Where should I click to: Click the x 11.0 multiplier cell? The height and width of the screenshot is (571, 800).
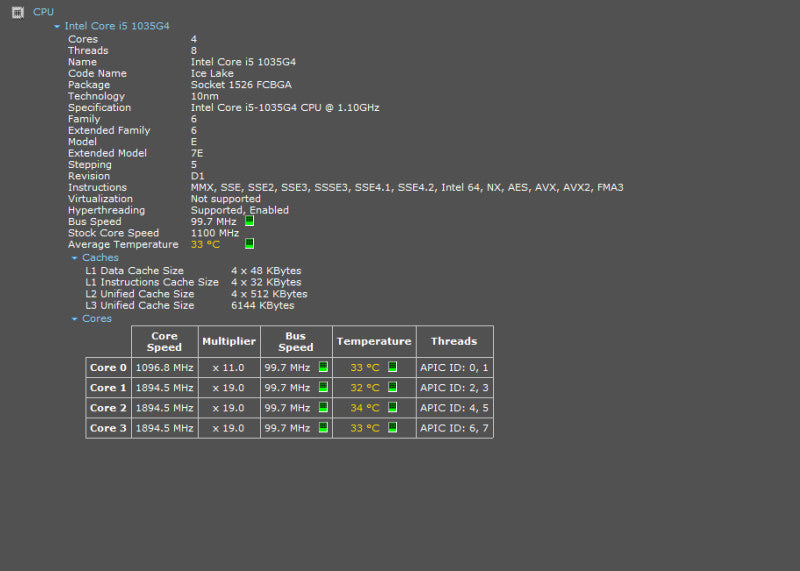229,367
